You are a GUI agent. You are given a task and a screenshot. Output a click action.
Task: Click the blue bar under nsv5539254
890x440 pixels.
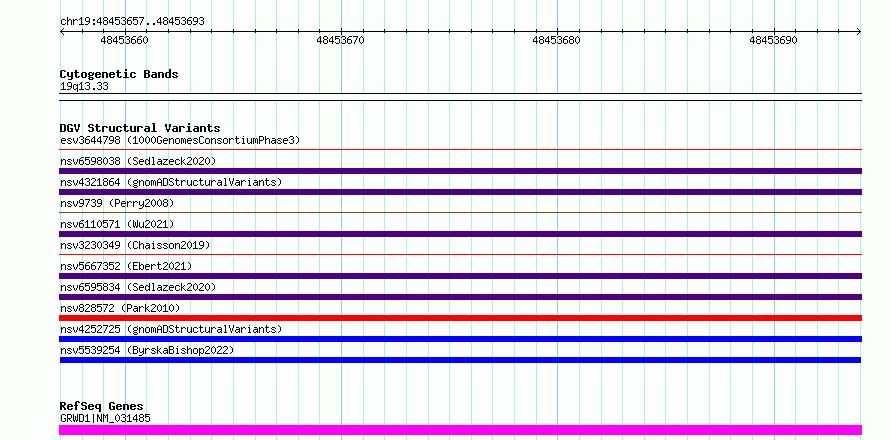pyautogui.click(x=460, y=360)
